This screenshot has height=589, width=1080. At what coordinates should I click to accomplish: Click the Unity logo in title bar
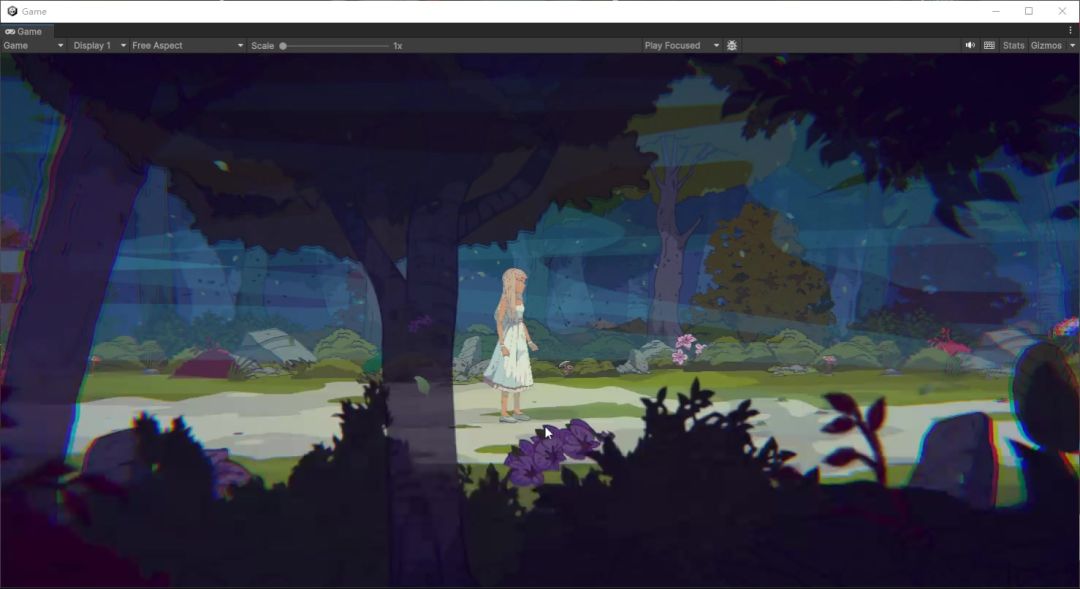12,11
